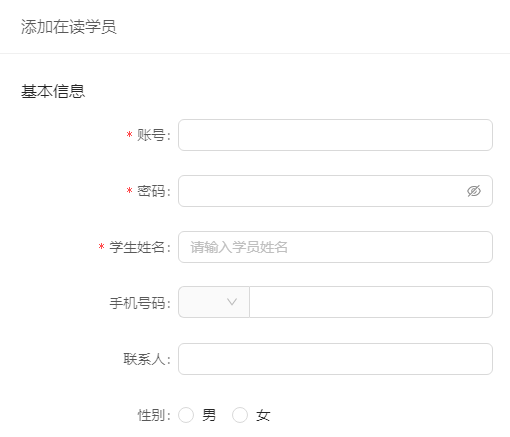Click the 联系人 contact person field
Screen dimensions: 510x437
tap(335, 359)
